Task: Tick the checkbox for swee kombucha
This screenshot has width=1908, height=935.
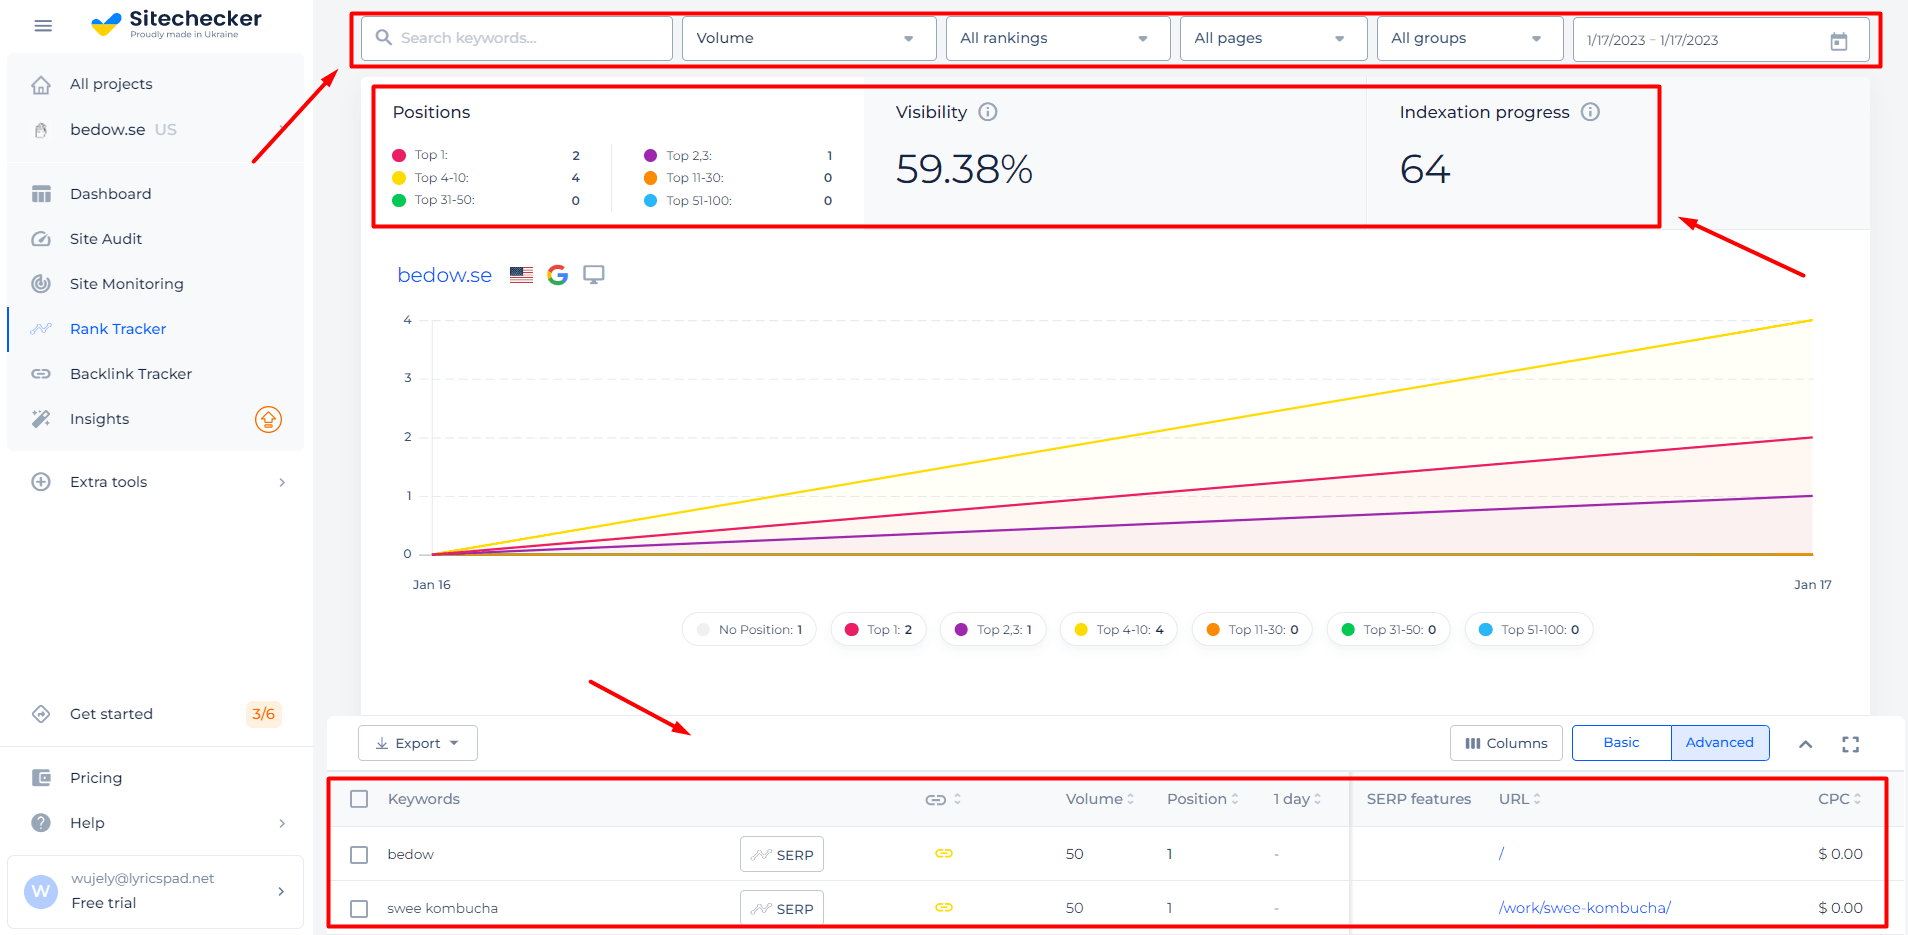Action: (x=359, y=909)
